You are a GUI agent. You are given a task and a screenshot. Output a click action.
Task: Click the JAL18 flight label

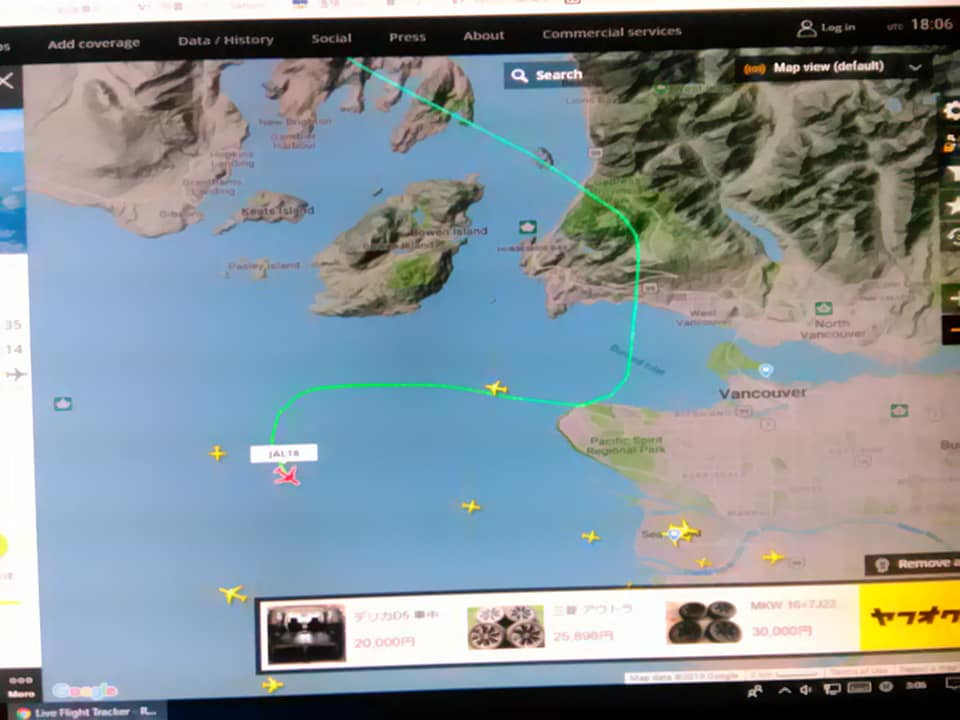[283, 453]
